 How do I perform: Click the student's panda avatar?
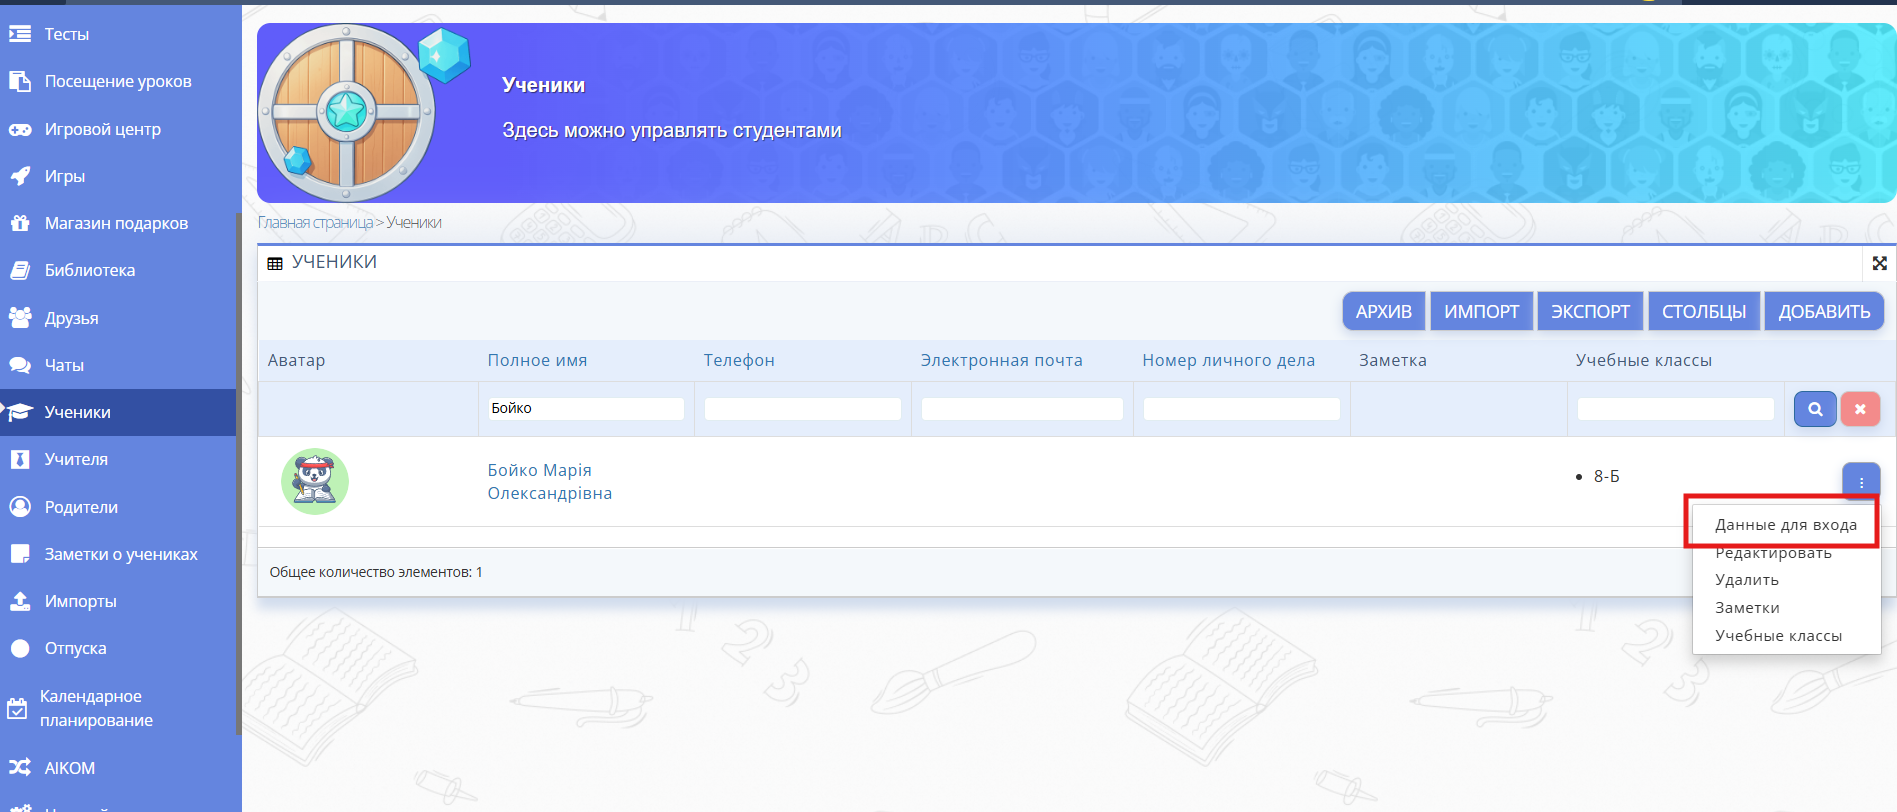pos(315,481)
